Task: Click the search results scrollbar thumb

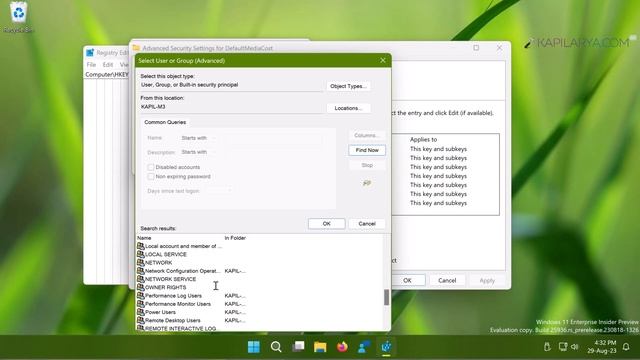Action: 386,297
